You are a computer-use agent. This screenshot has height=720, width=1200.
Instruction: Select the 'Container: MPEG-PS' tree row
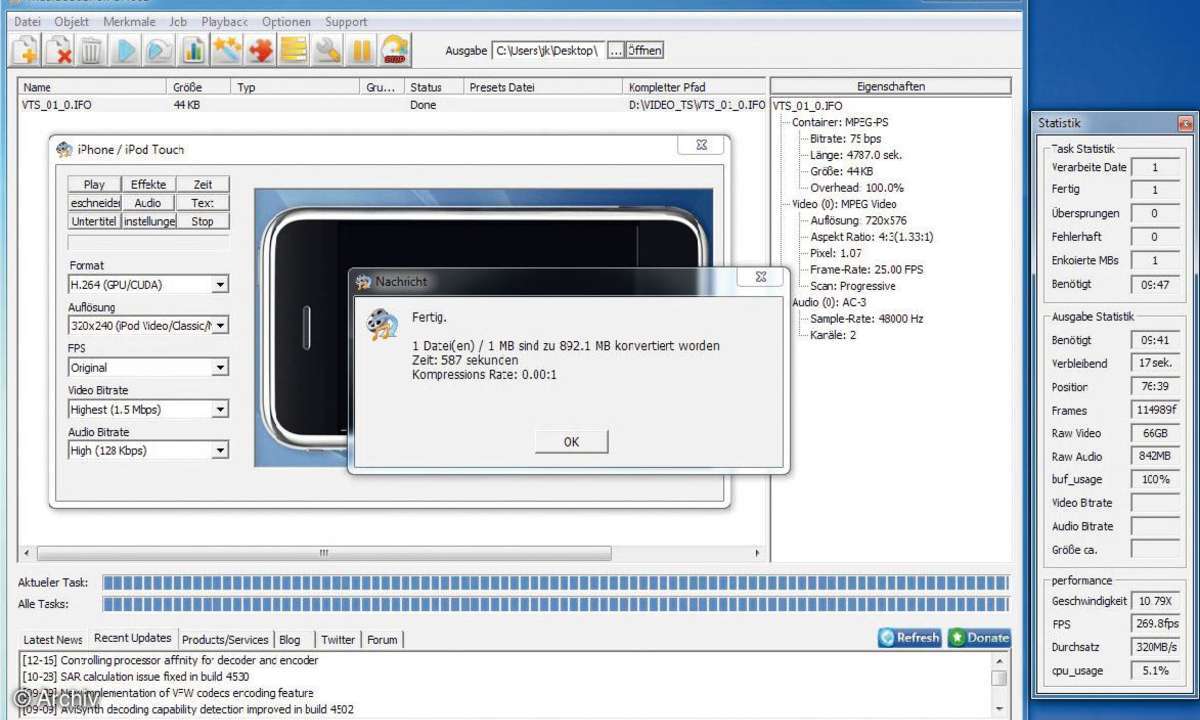tap(839, 122)
